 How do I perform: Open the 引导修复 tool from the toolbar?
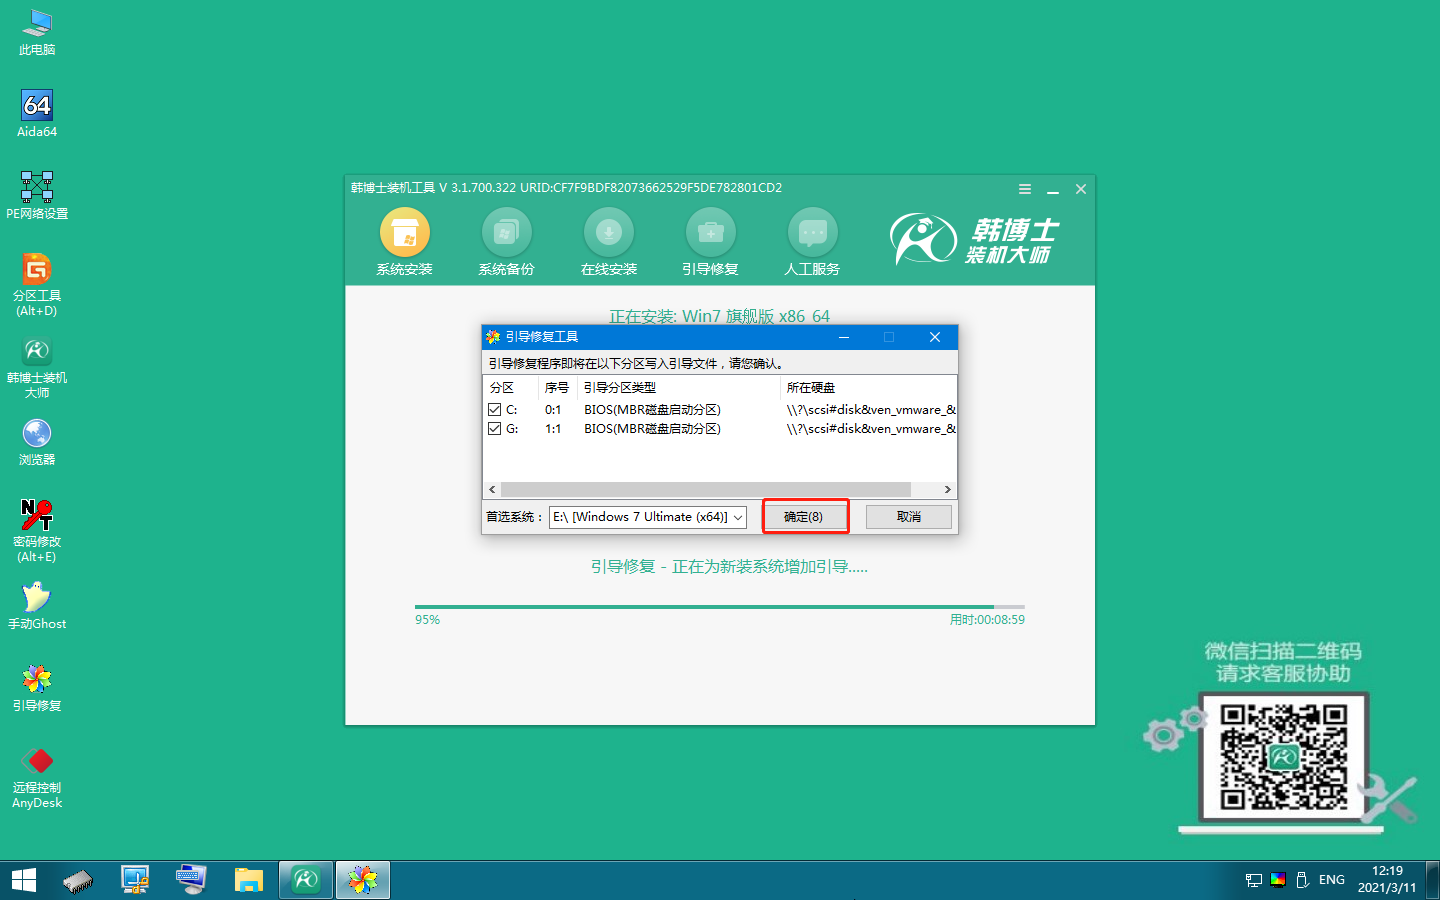coord(710,240)
